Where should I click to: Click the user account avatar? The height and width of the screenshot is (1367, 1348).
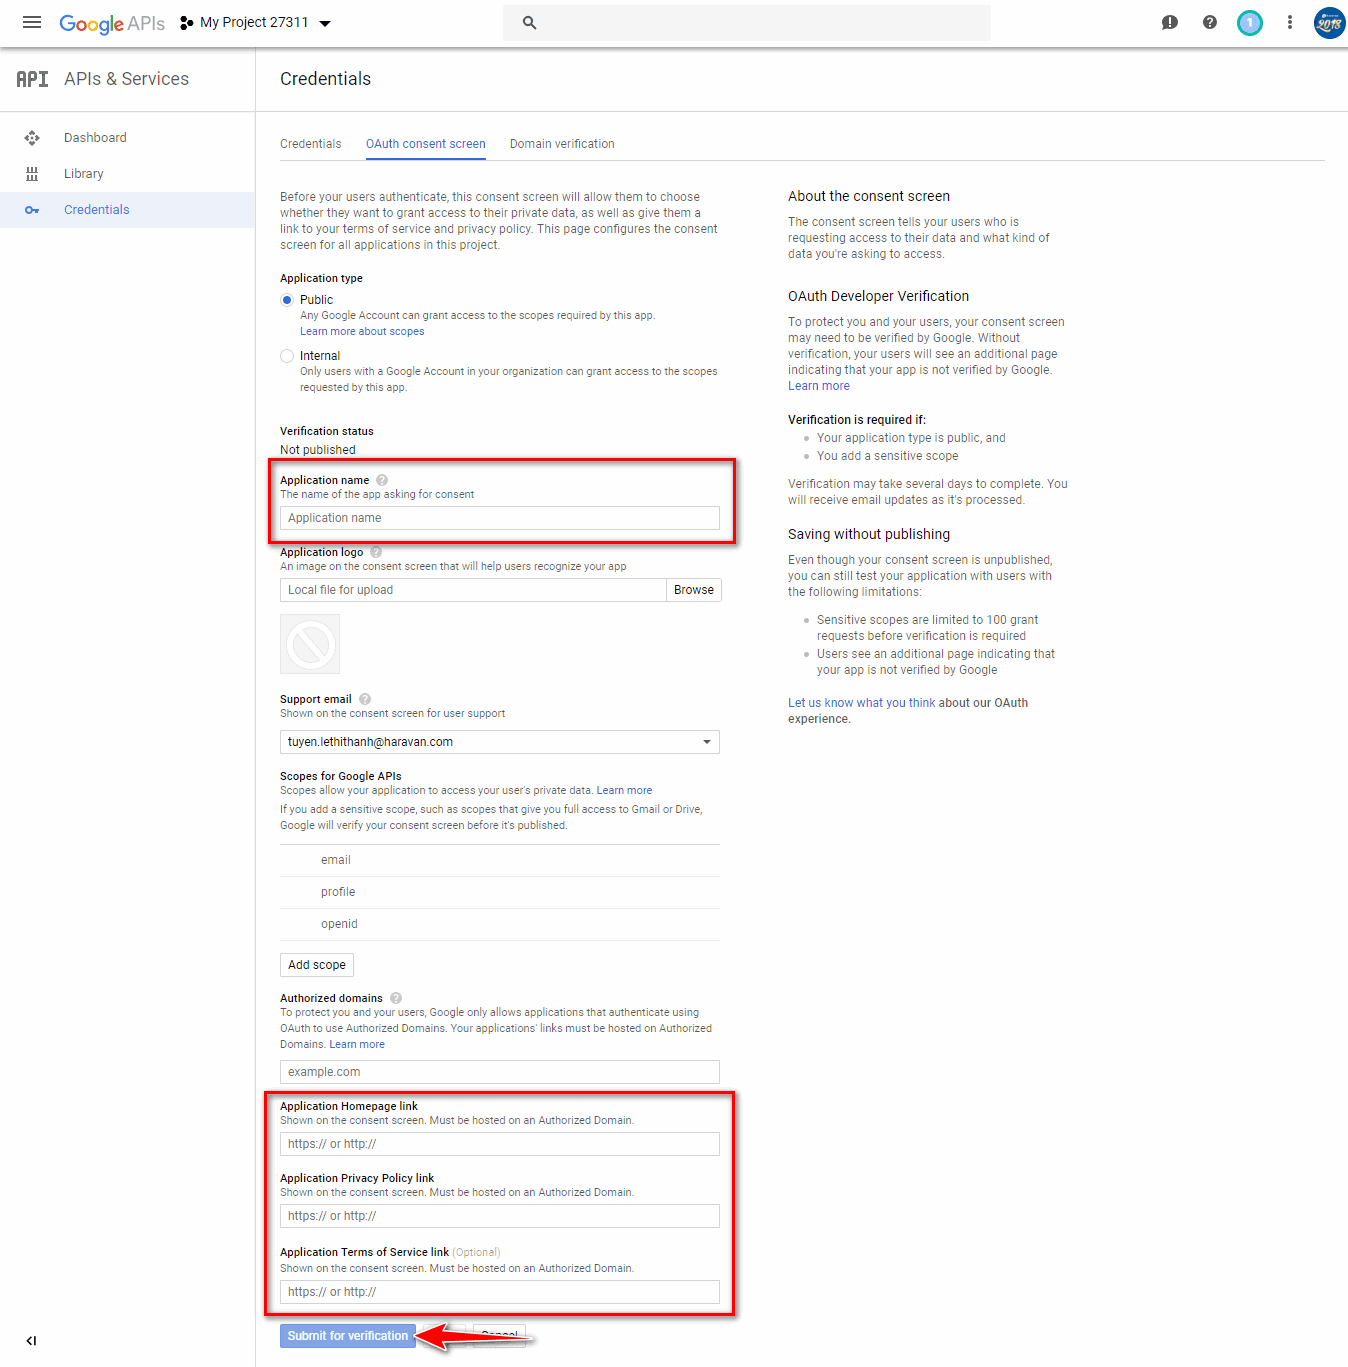pos(1329,22)
